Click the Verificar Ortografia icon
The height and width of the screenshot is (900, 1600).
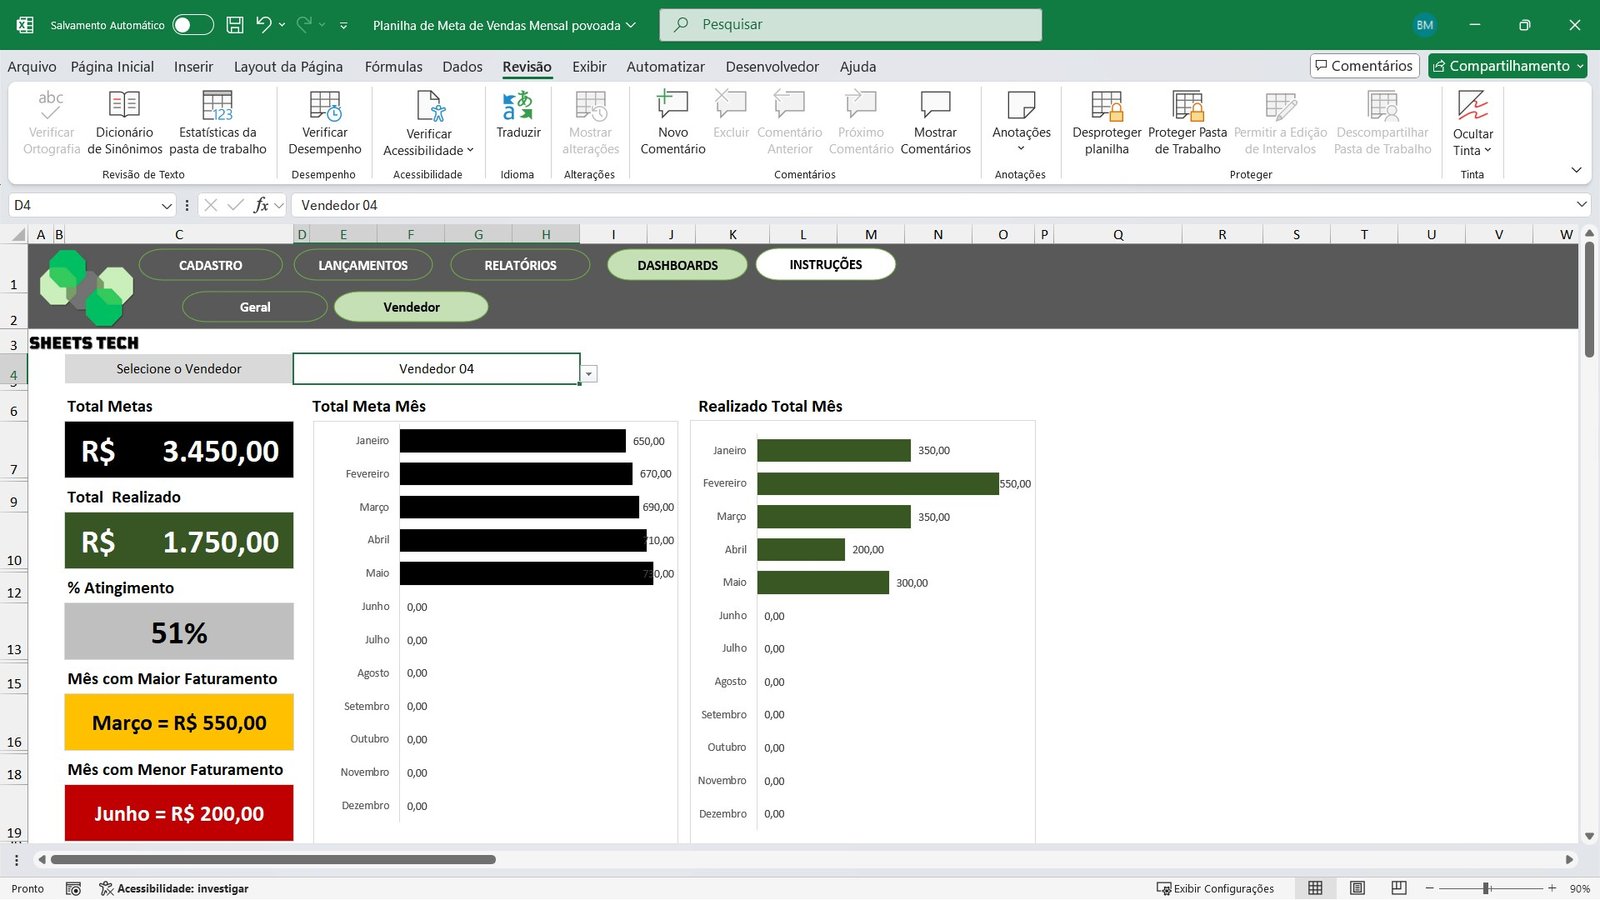(x=51, y=104)
